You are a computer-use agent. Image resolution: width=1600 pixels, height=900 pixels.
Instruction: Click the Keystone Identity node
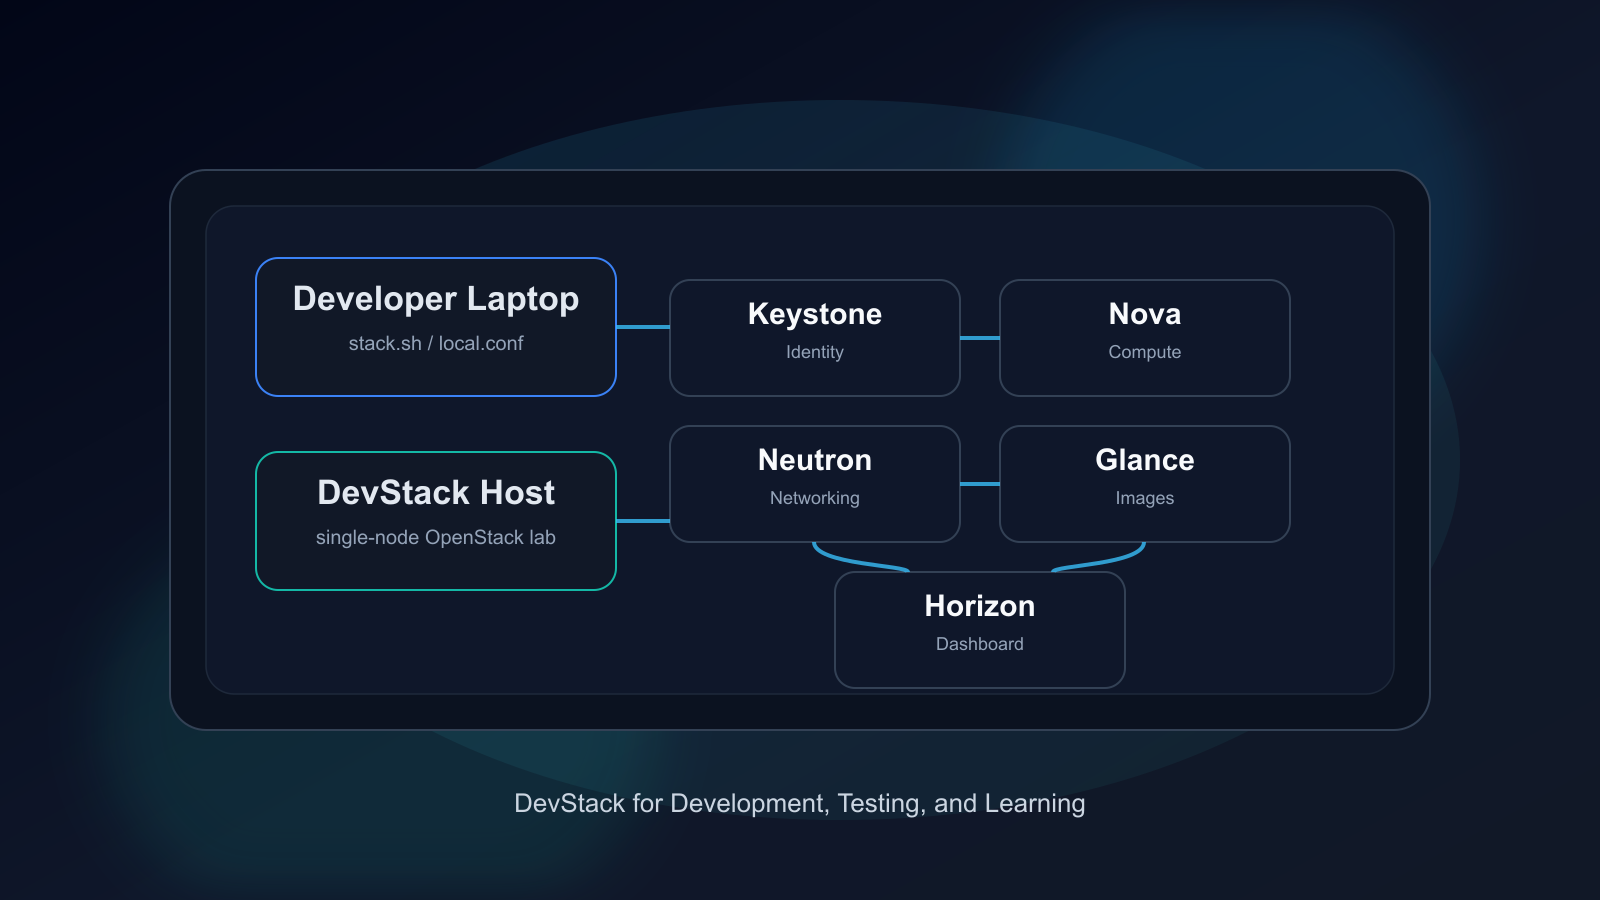tap(815, 338)
